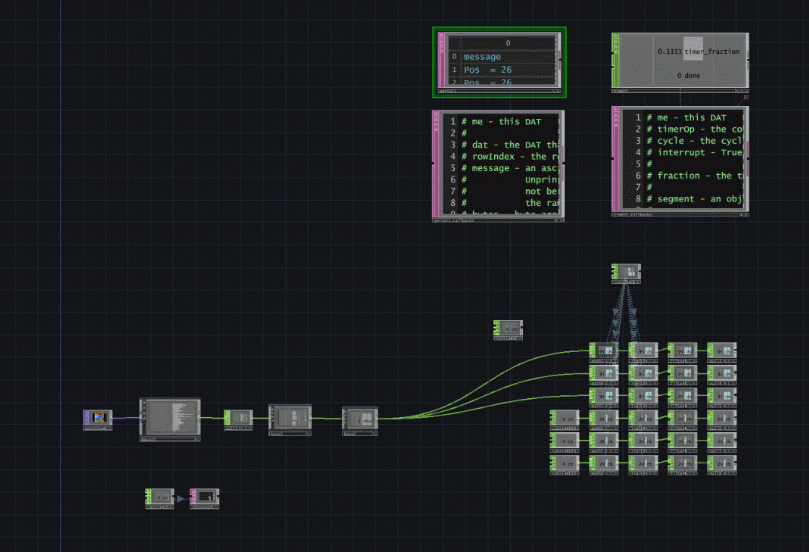Image resolution: width=809 pixels, height=552 pixels.
Task: Select the top-right node in the CHOP grid
Action: tap(722, 351)
